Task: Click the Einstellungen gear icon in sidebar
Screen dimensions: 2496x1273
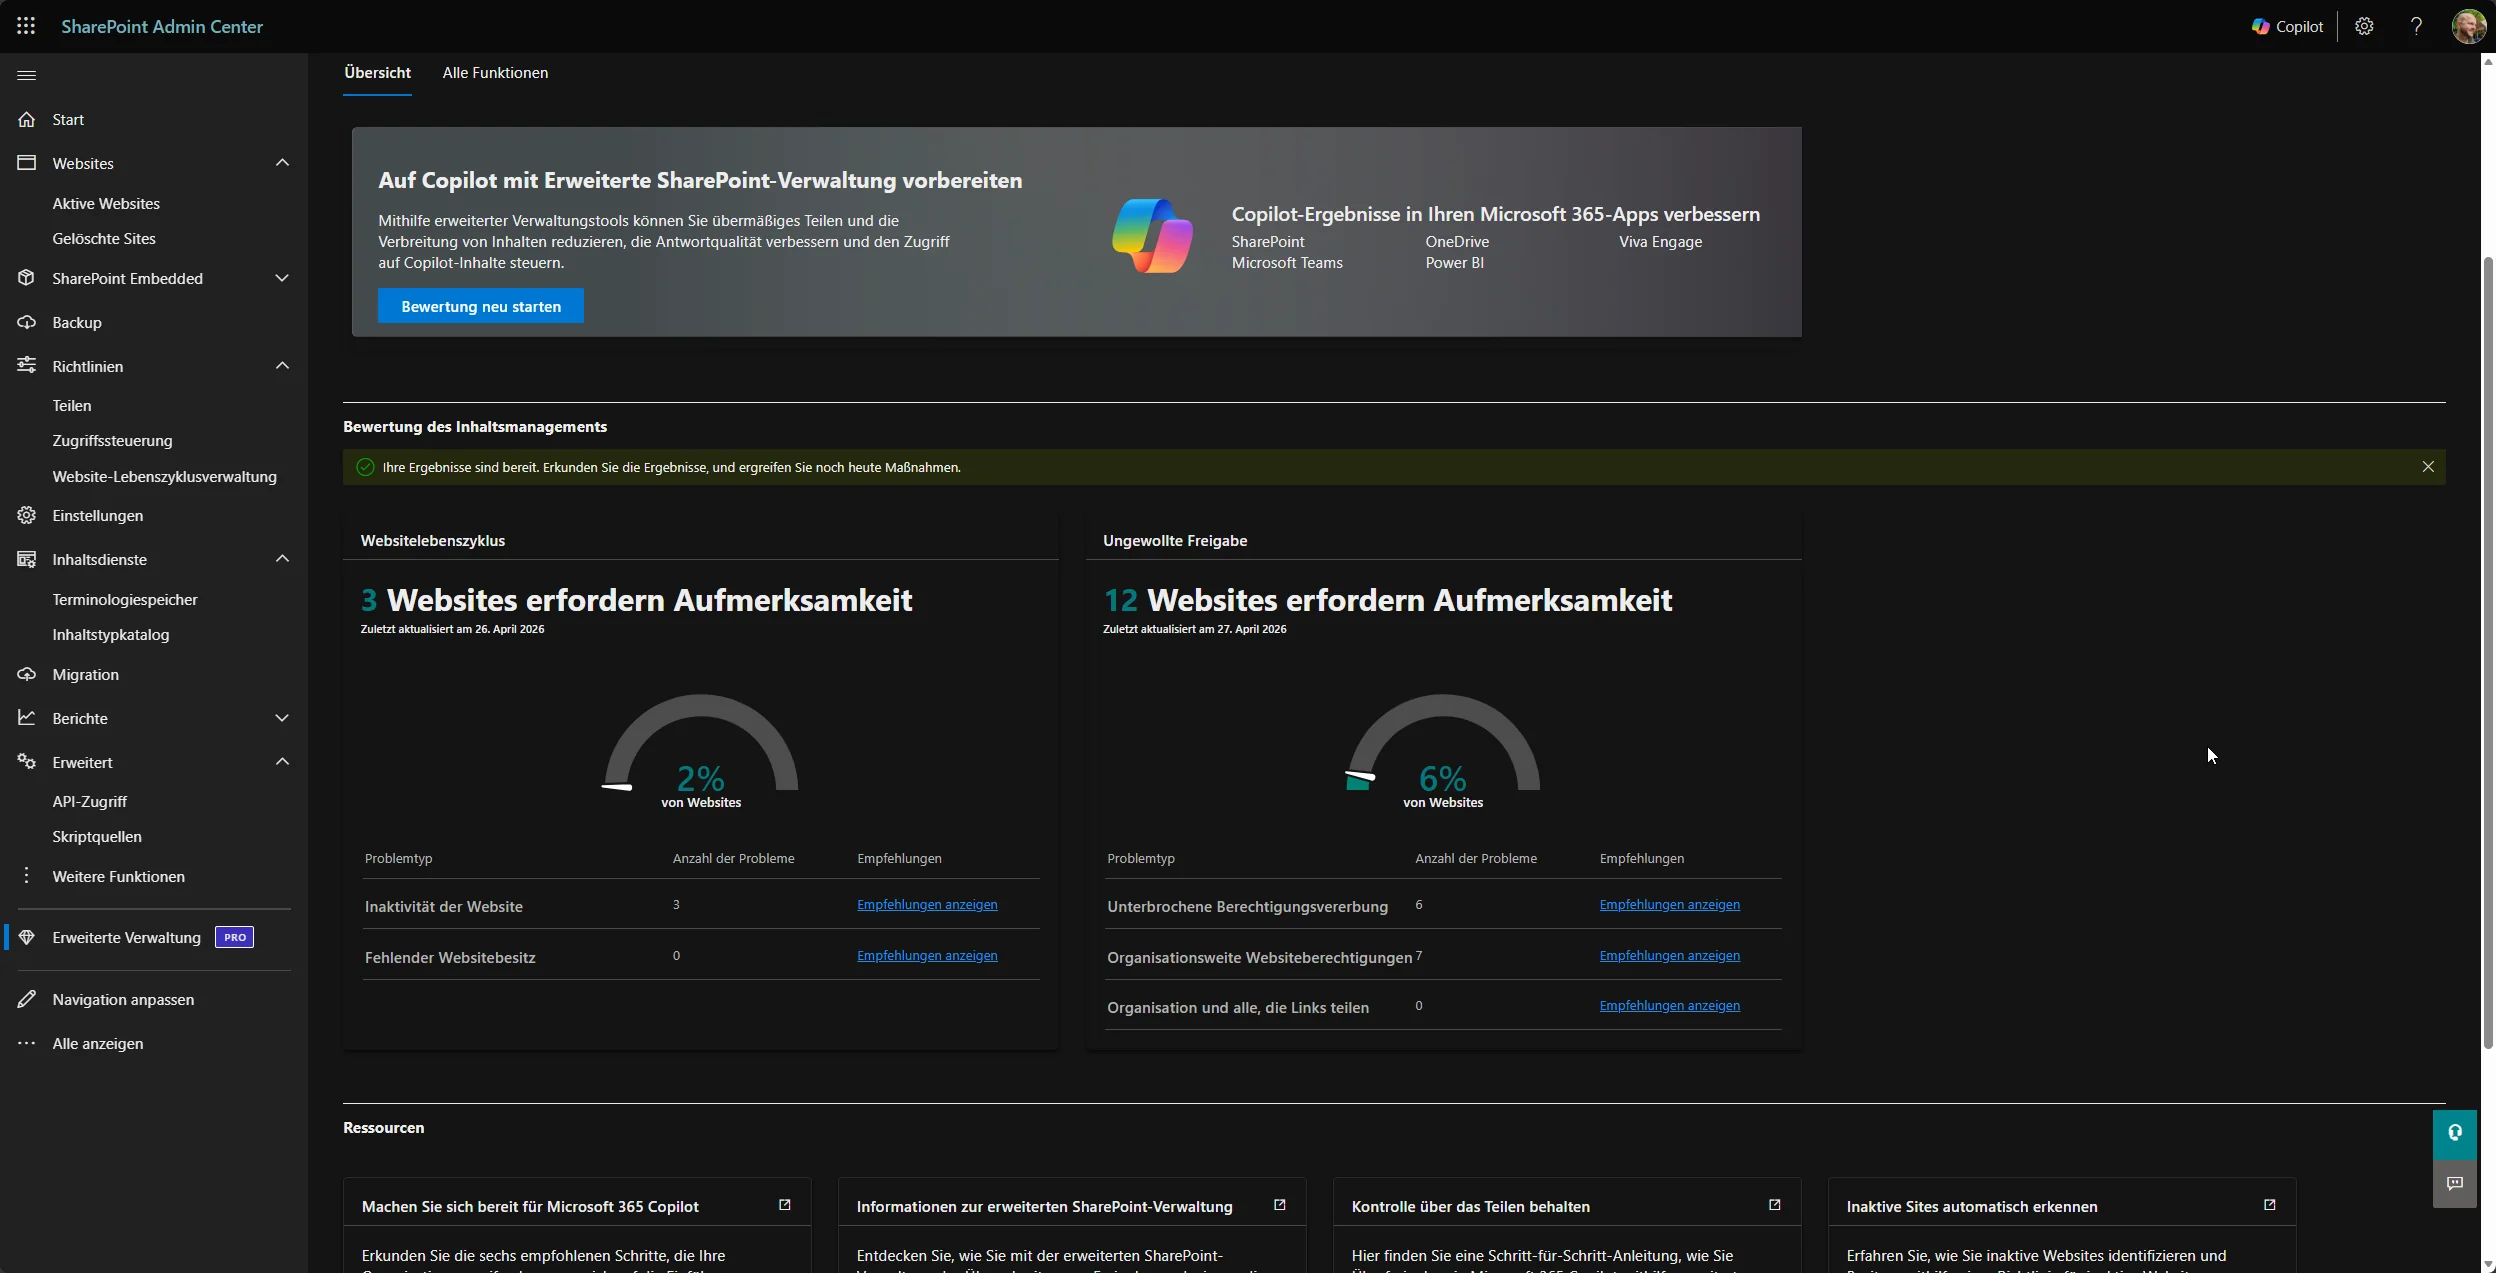Action: [x=27, y=515]
